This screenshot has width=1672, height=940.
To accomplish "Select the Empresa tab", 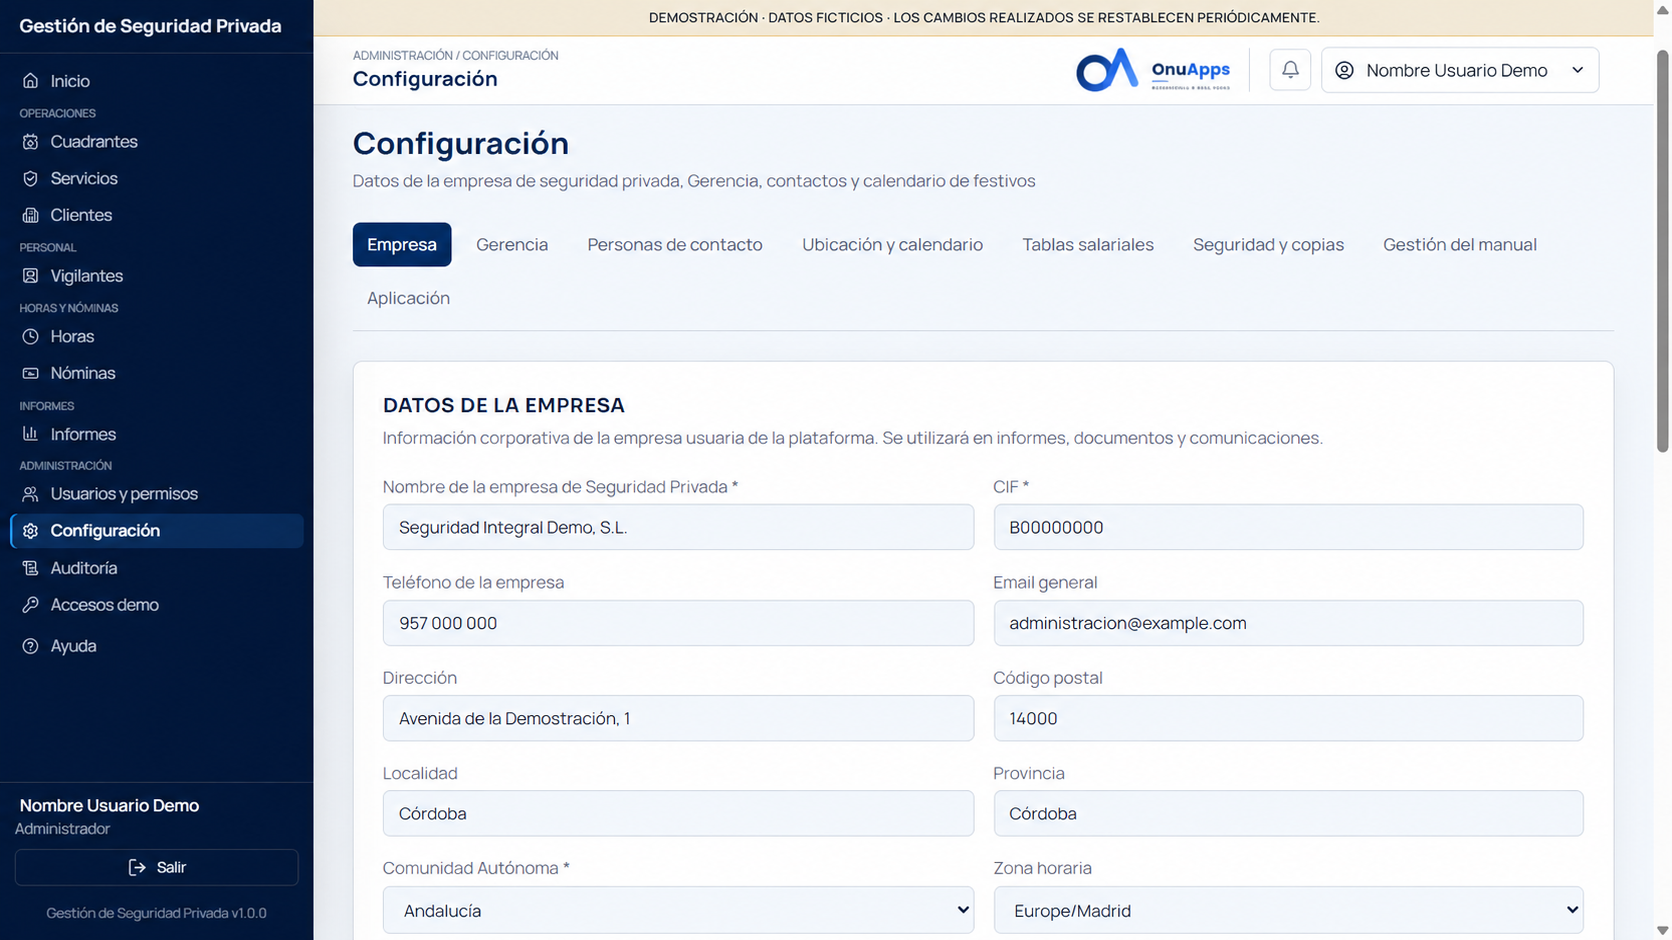I will 402,245.
